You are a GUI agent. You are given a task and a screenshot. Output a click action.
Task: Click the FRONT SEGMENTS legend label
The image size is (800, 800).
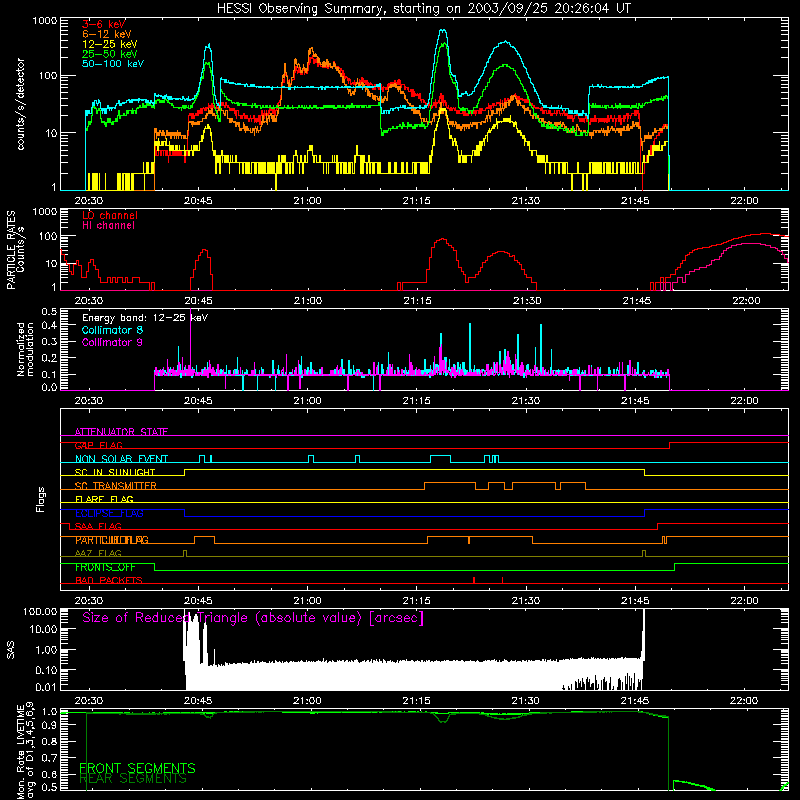tap(137, 768)
